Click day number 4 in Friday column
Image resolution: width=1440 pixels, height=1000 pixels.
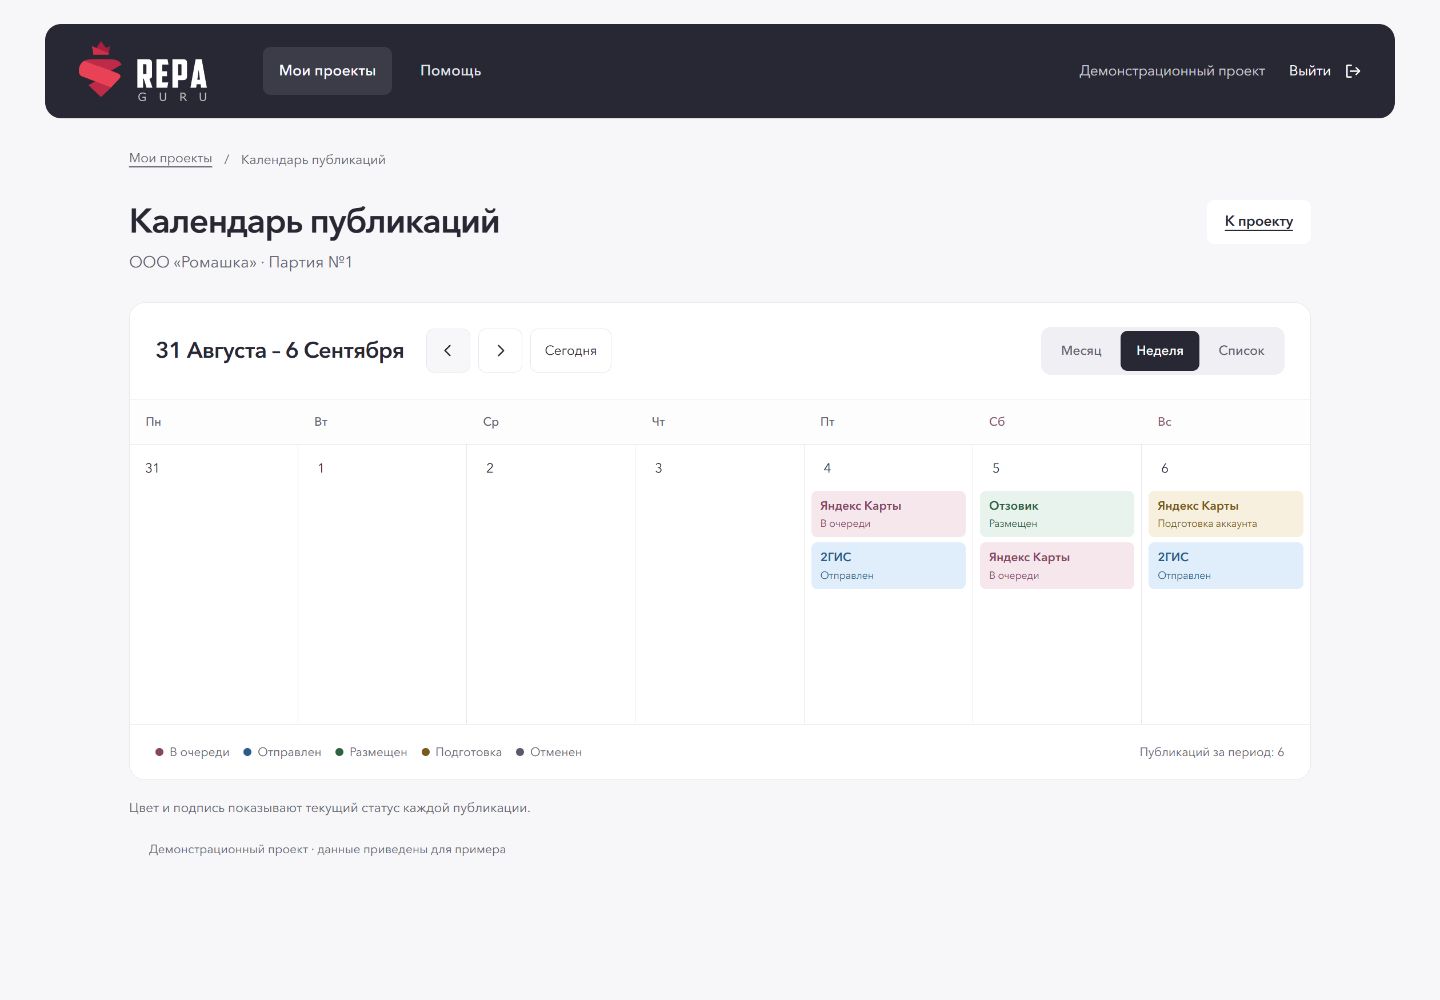827,468
